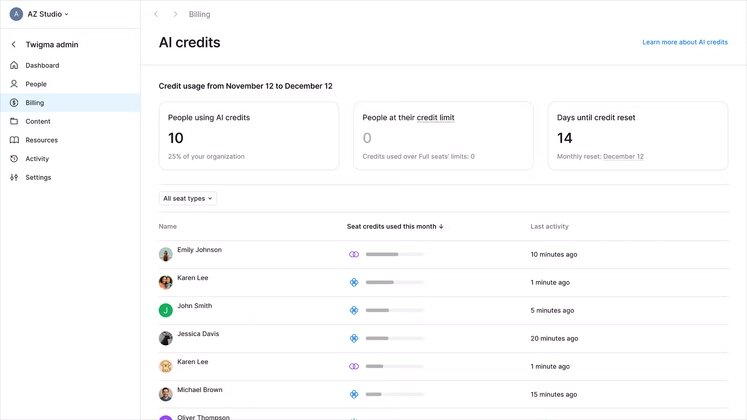Click the Billing breadcrumb label
This screenshot has width=747, height=420.
pyautogui.click(x=199, y=14)
